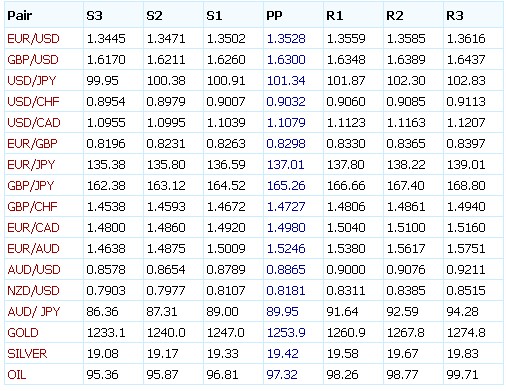This screenshot has width=506, height=391.
Task: Click the USD/CHF pair label
Action: [x=33, y=102]
